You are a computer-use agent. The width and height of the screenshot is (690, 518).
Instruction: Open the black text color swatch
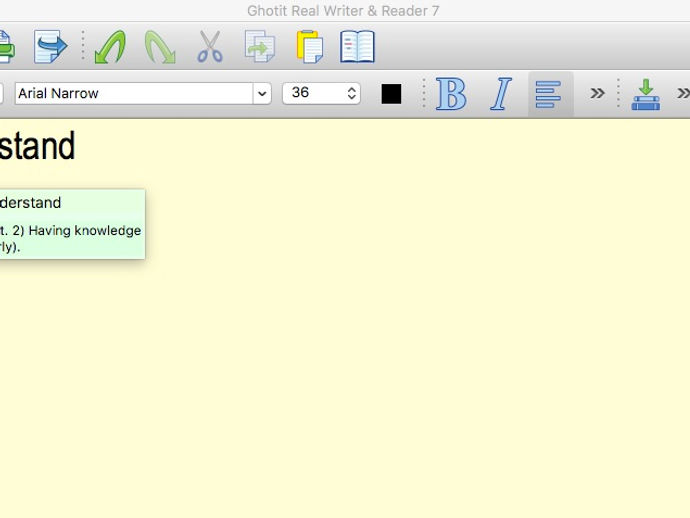pyautogui.click(x=391, y=94)
